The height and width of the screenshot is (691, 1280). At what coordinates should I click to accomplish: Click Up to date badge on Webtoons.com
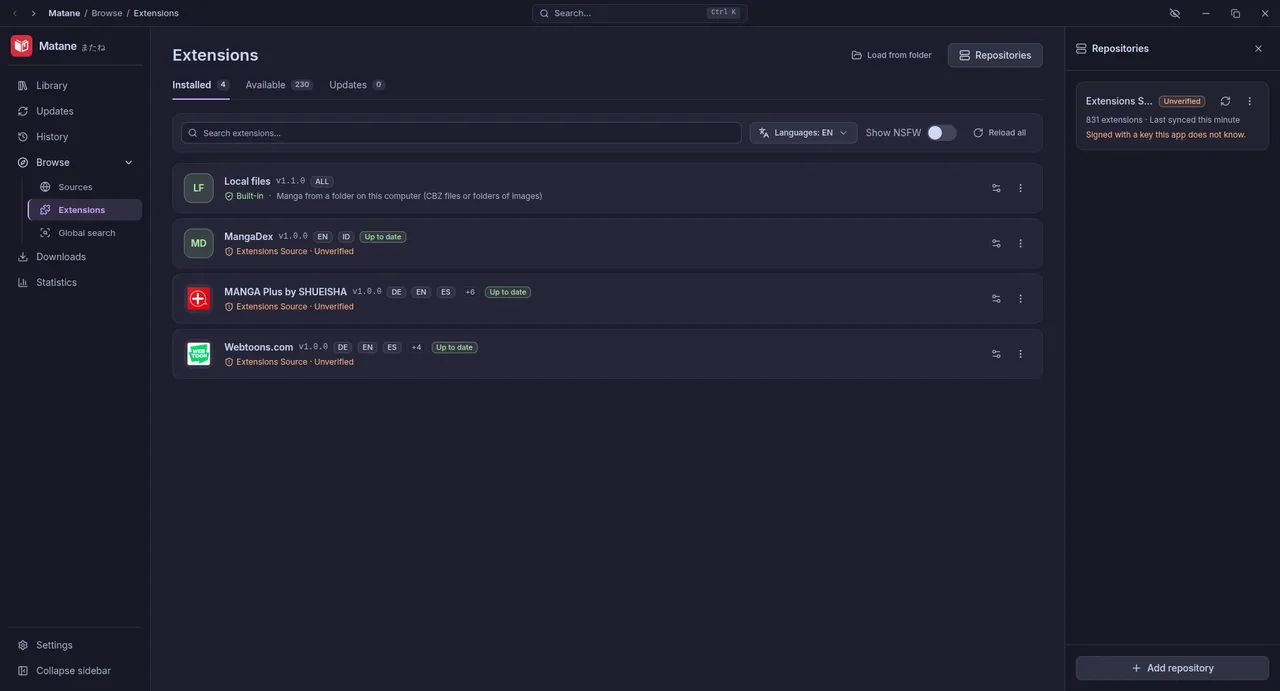(x=455, y=347)
